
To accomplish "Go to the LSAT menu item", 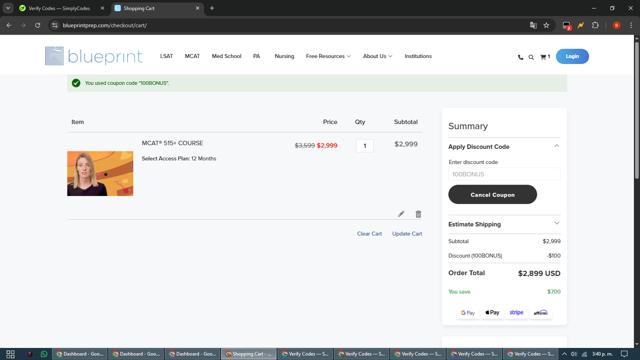I will click(166, 56).
